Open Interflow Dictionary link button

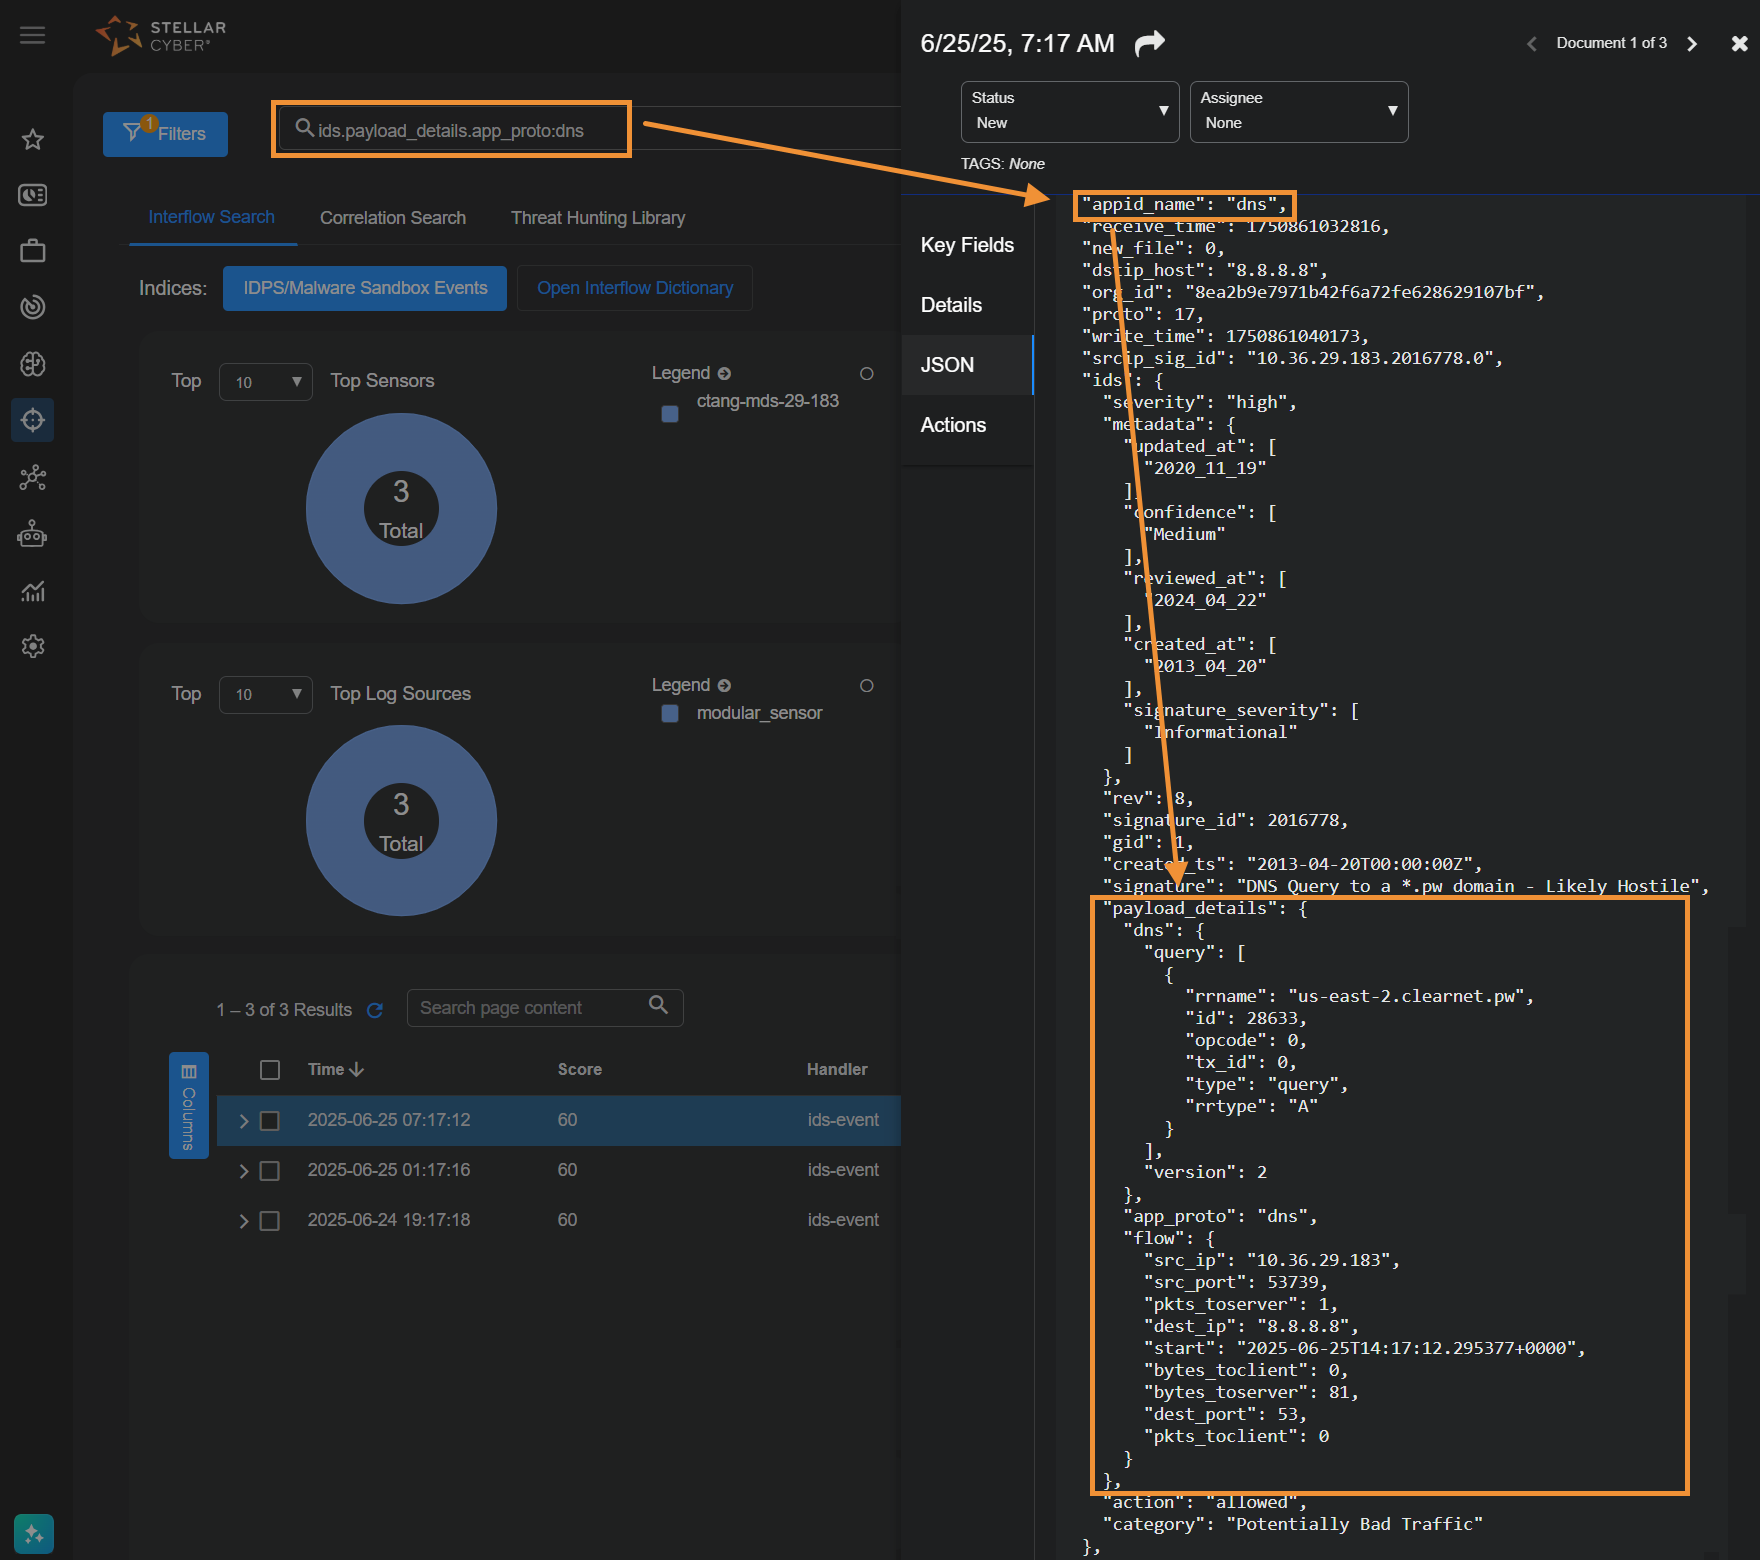(634, 288)
